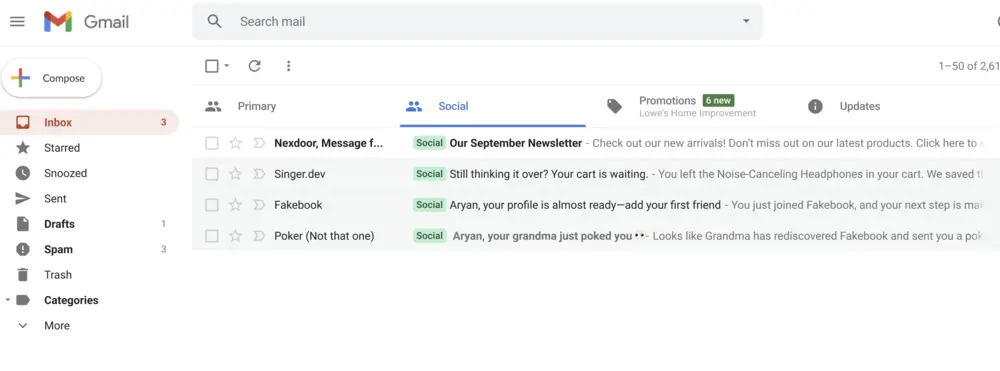Mark the Nexdoor email as important
This screenshot has height=371, width=1000.
point(258,143)
